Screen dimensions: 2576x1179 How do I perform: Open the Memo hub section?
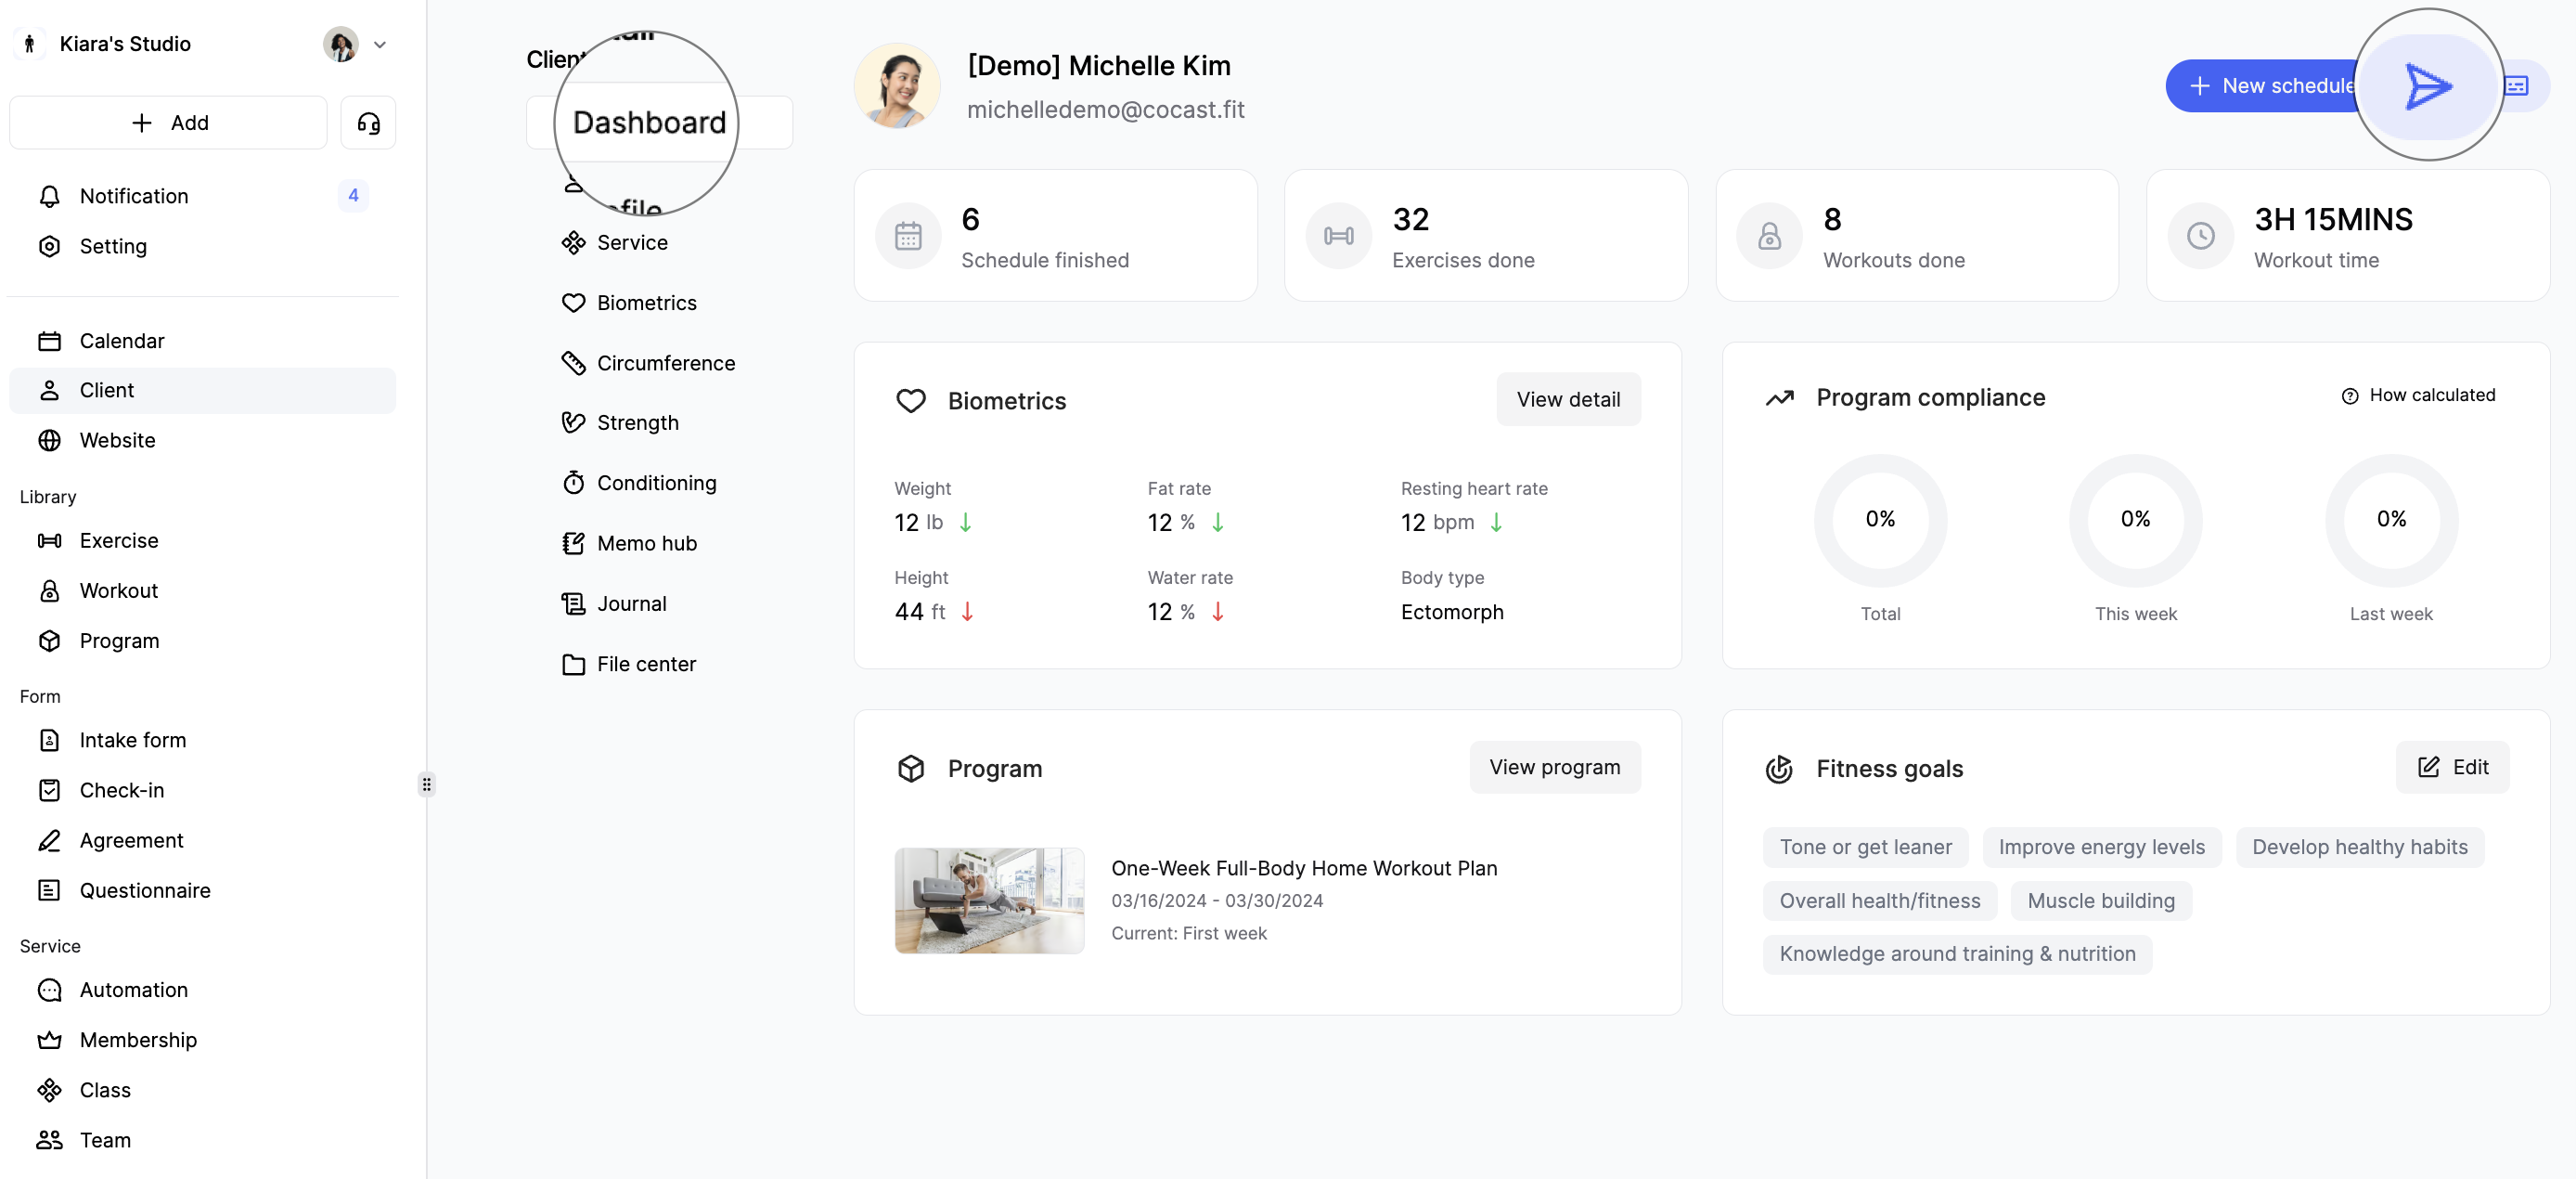pos(646,543)
